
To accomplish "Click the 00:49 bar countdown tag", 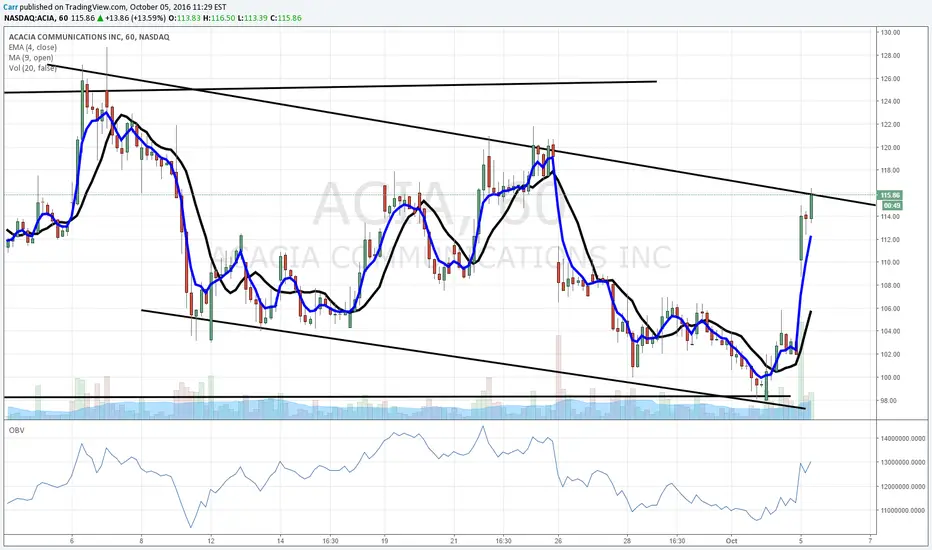I will (x=892, y=205).
